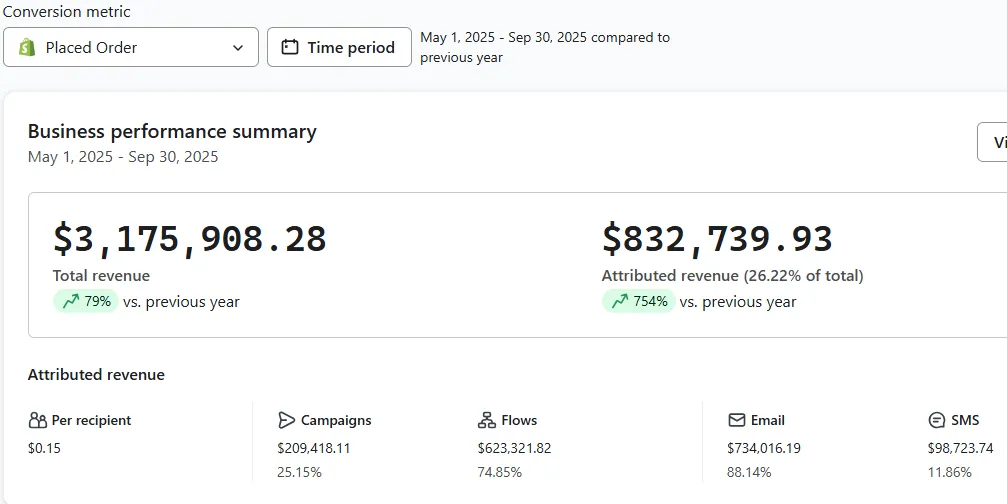Select the Attributed revenue amount $832,739.93
1007x504 pixels.
pyautogui.click(x=717, y=239)
